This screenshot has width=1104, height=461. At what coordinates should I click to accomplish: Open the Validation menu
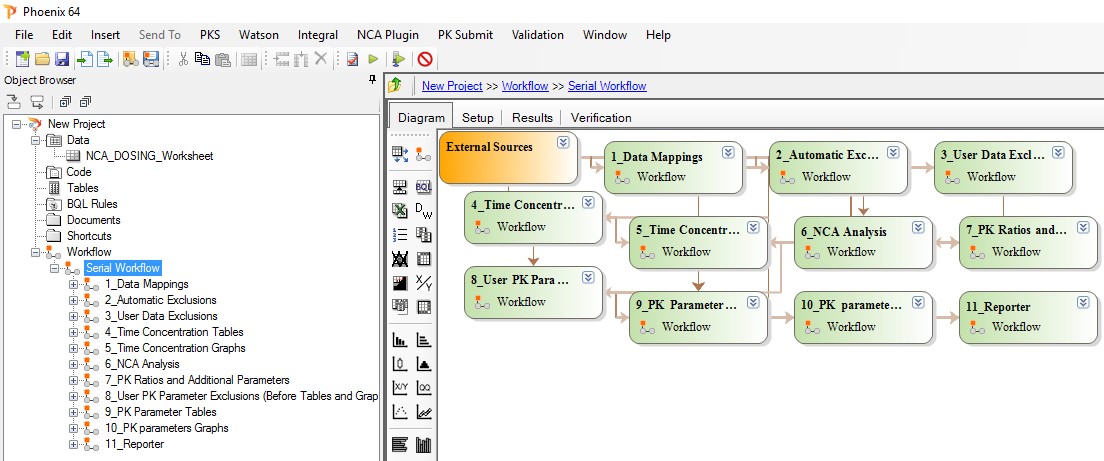538,34
